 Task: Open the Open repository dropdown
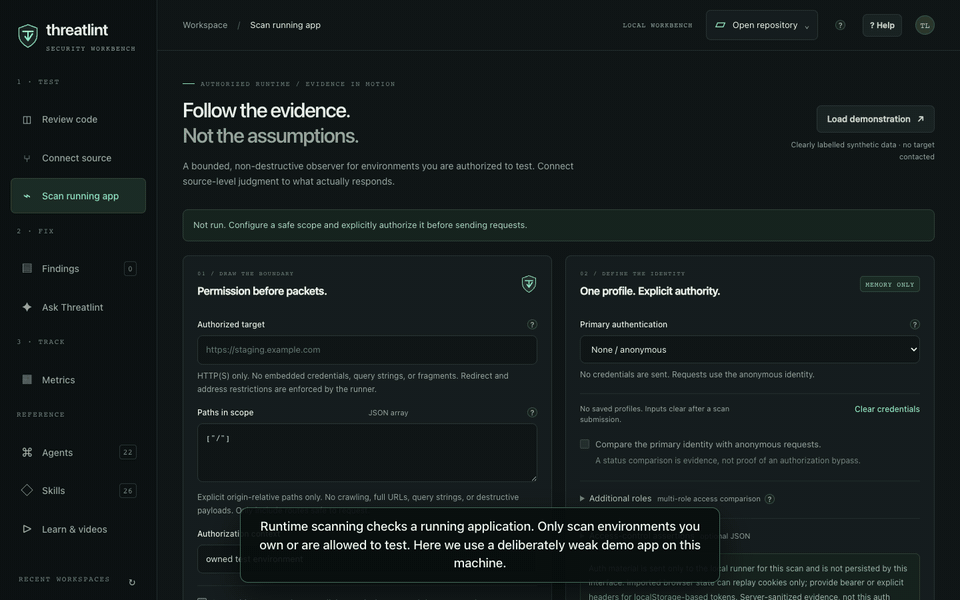pyautogui.click(x=762, y=25)
